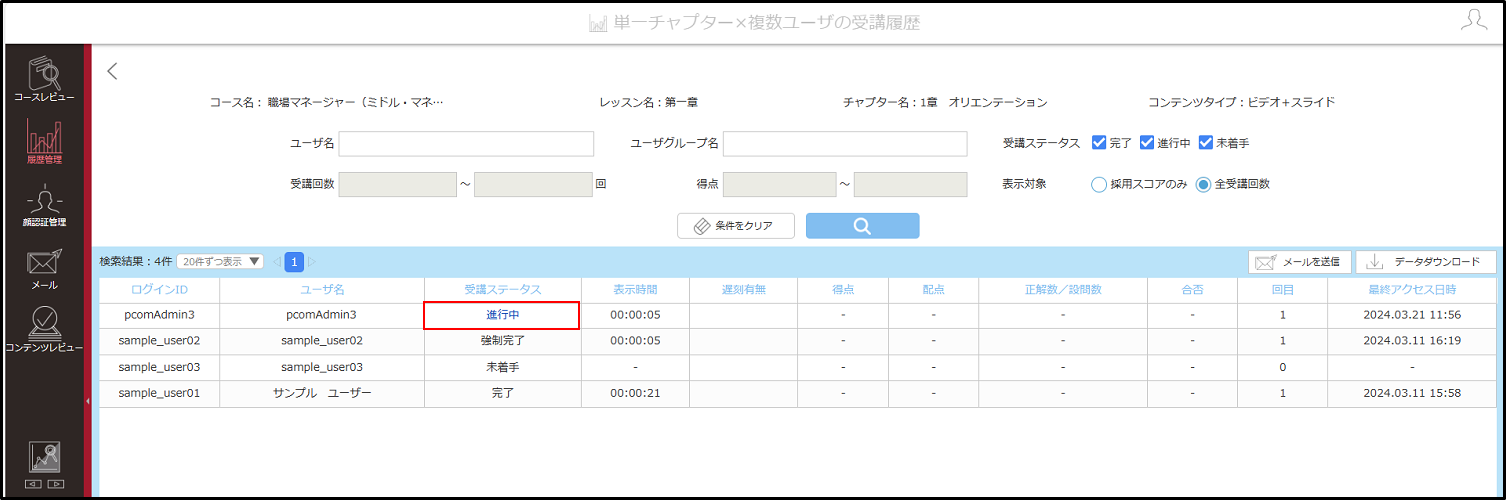This screenshot has width=1506, height=500.
Task: Select the 全受講回数 radio button
Action: 1204,184
